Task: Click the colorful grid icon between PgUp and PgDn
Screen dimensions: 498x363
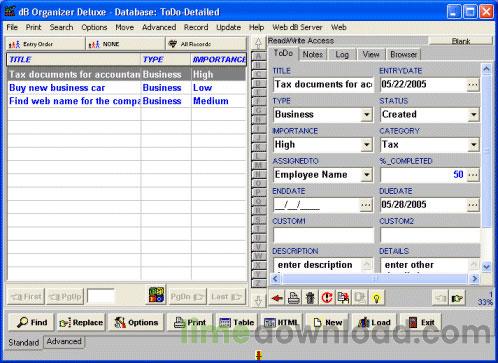Action: (x=156, y=295)
